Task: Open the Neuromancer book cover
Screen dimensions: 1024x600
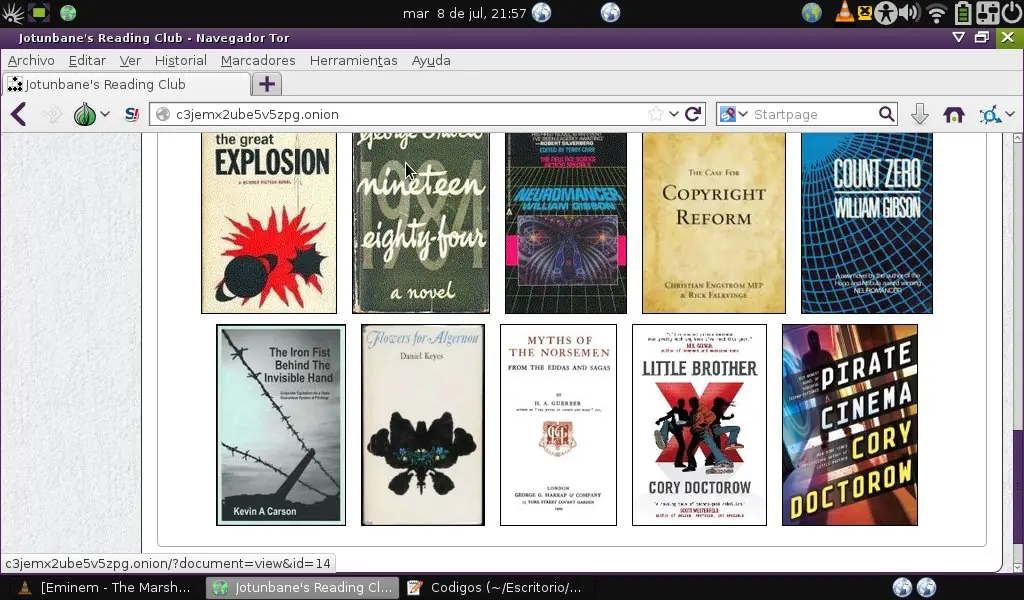Action: pyautogui.click(x=566, y=223)
